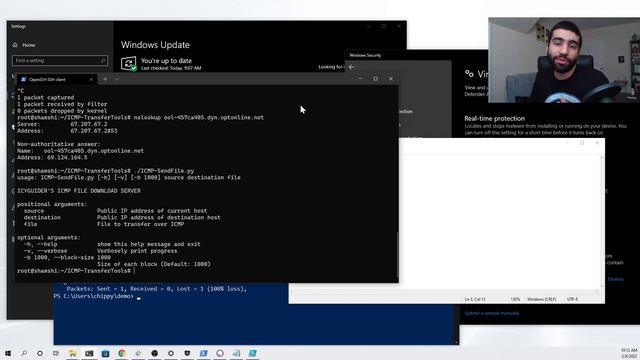Open File Explorer from the taskbar

(73, 353)
